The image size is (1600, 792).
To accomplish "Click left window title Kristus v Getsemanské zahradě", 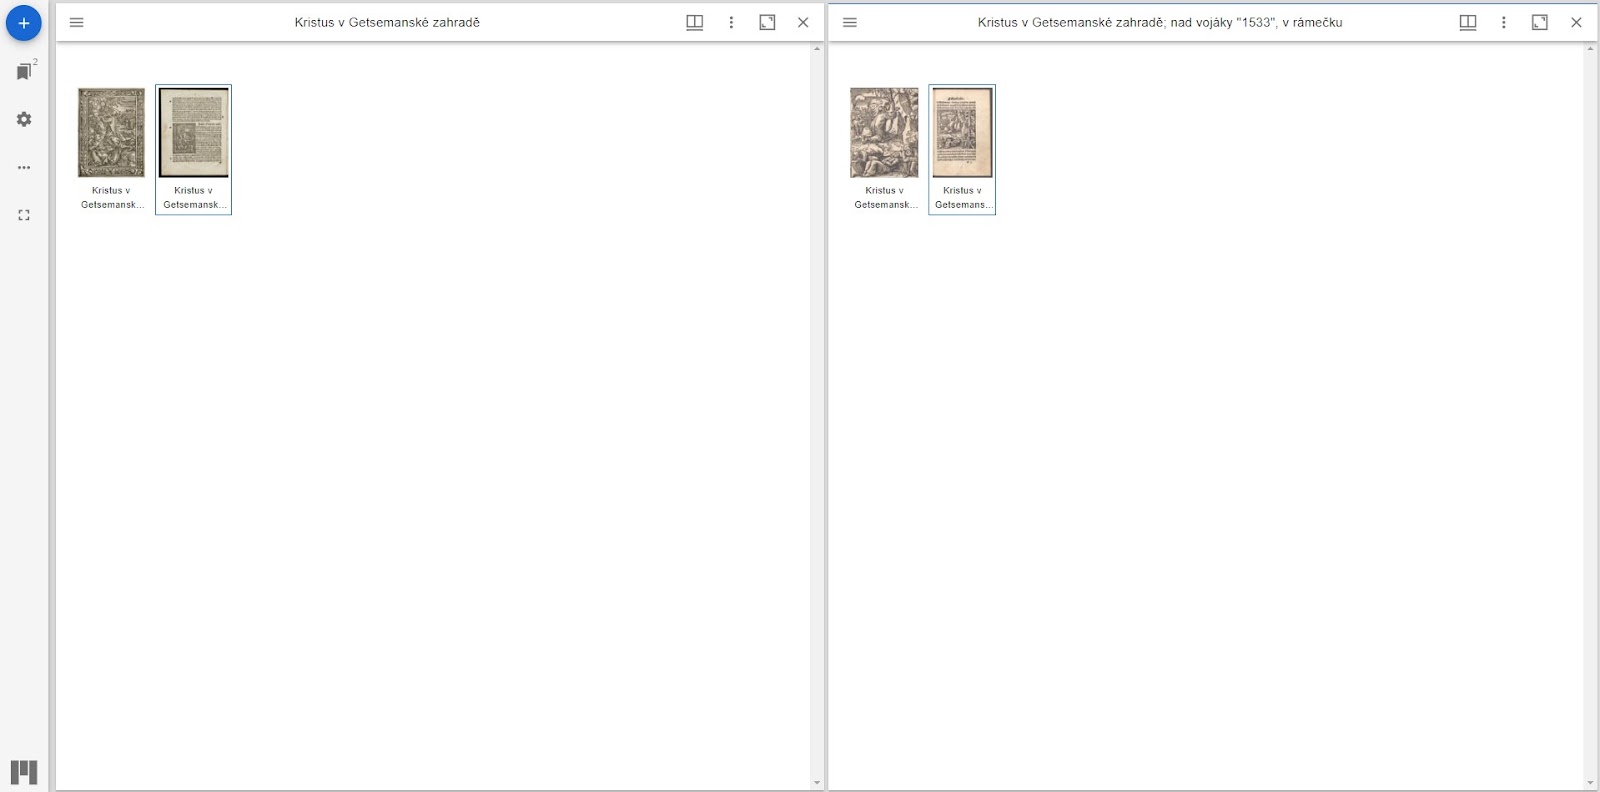I will [387, 22].
